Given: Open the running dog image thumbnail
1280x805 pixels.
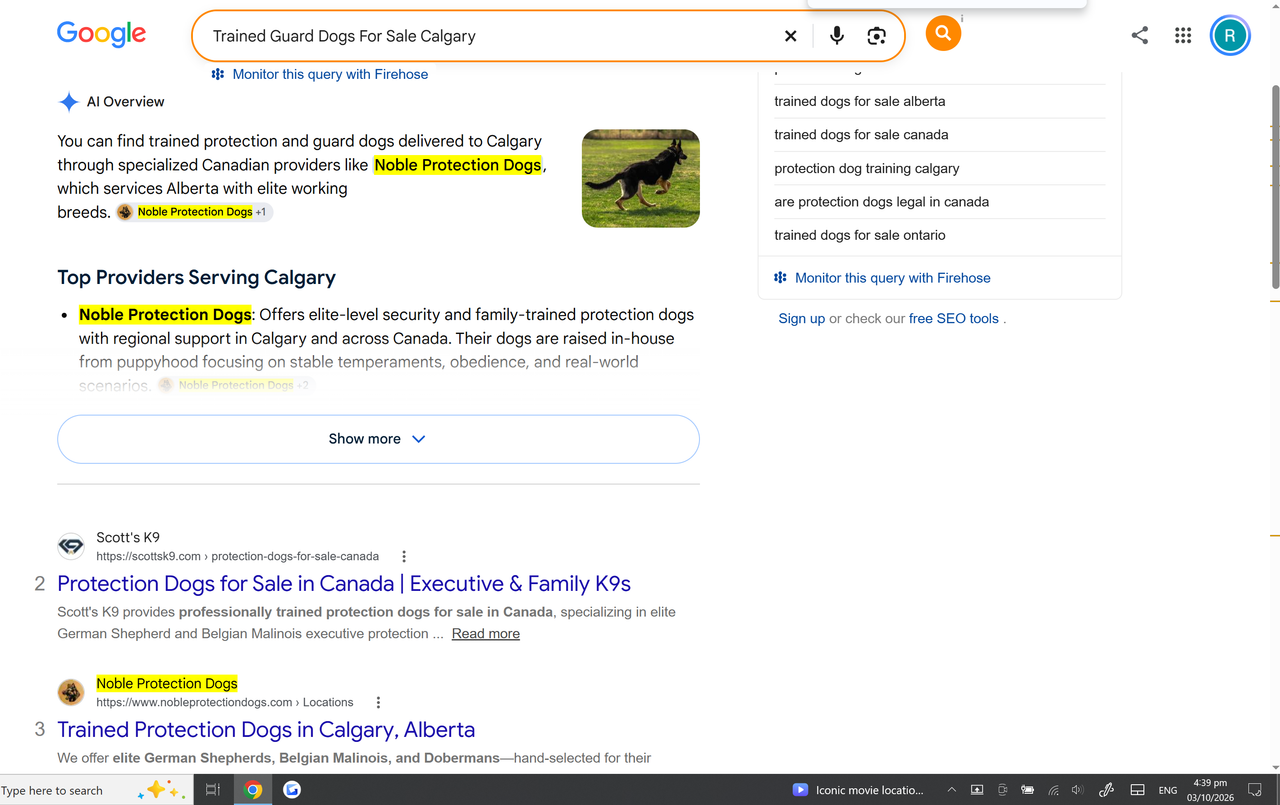Looking at the screenshot, I should tap(641, 178).
